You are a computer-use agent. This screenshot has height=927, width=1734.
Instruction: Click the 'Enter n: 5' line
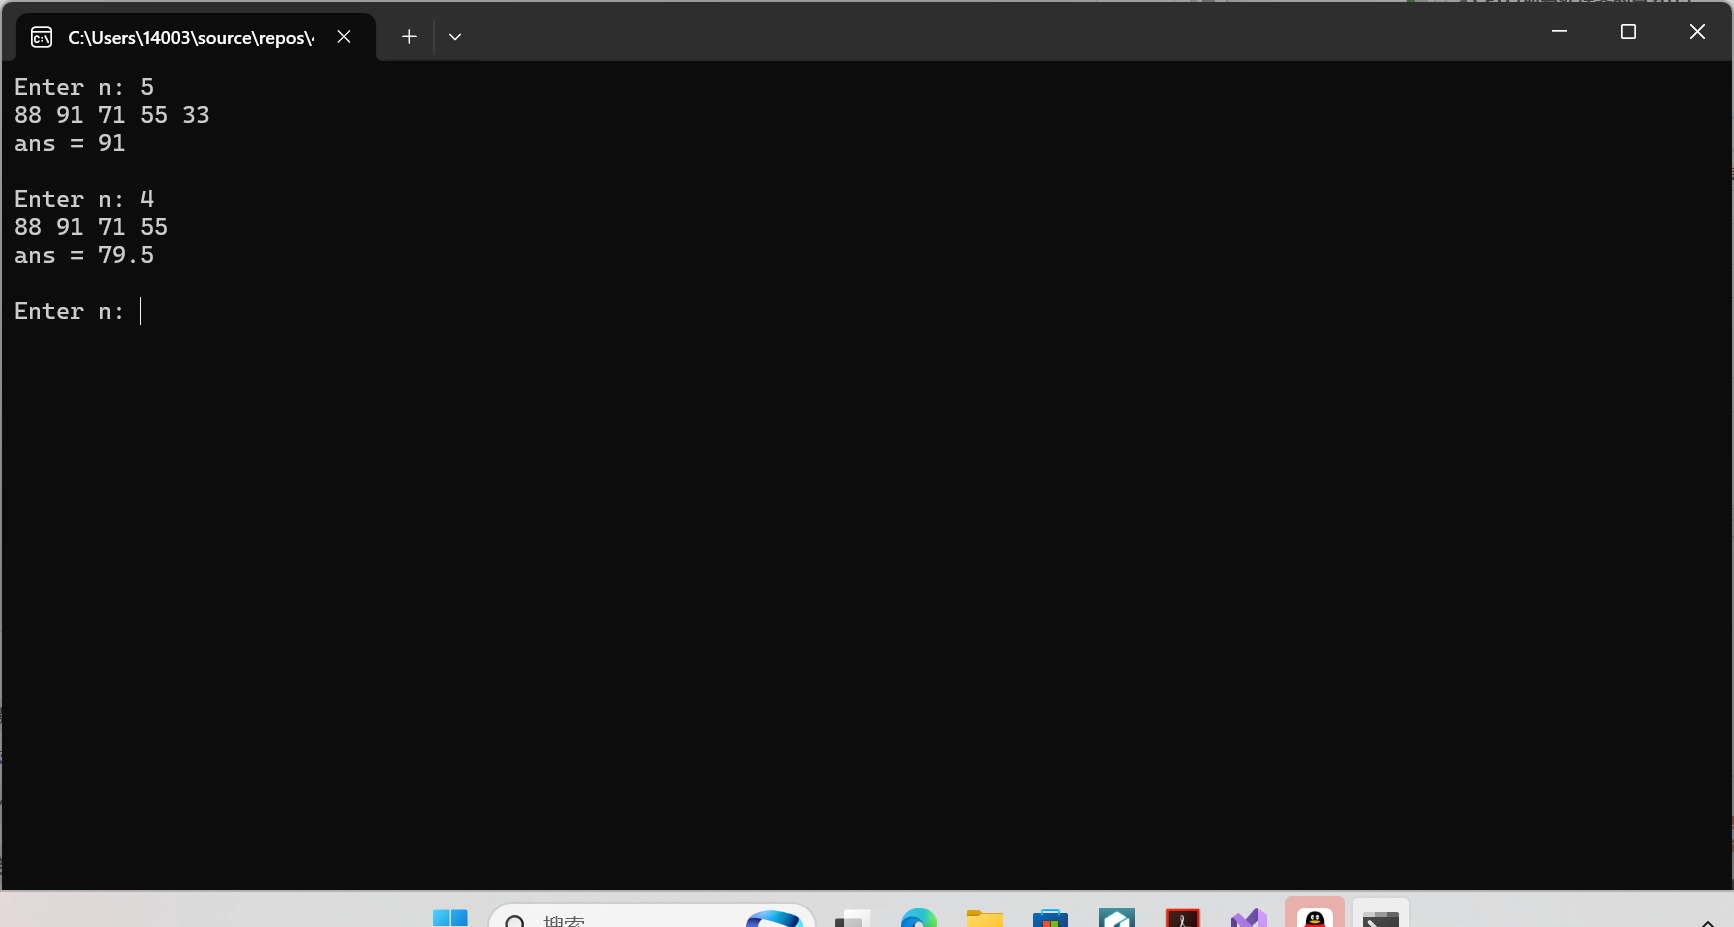click(84, 88)
